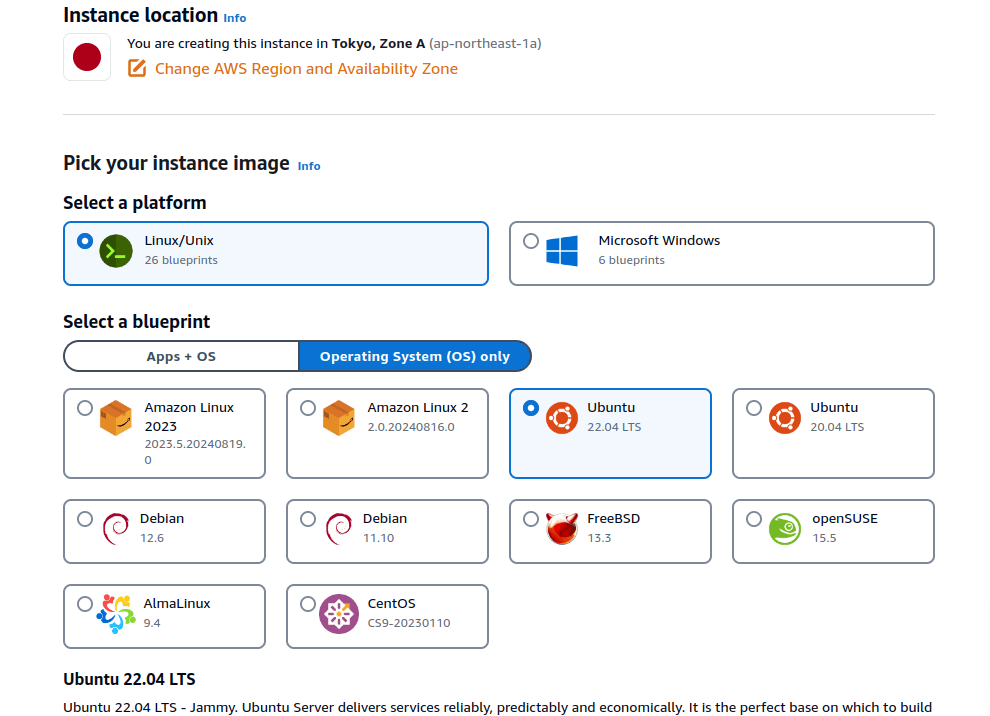Viewport: 990px width, 716px height.
Task: Click the 22.04 LTS version text
Action: click(x=614, y=427)
